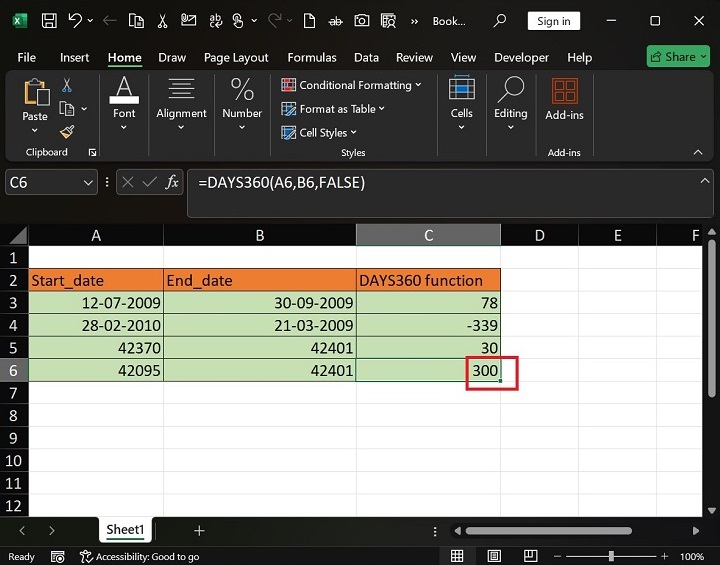Open the Add-ins icon in the ribbon
Image resolution: width=720 pixels, height=565 pixels.
pos(564,93)
